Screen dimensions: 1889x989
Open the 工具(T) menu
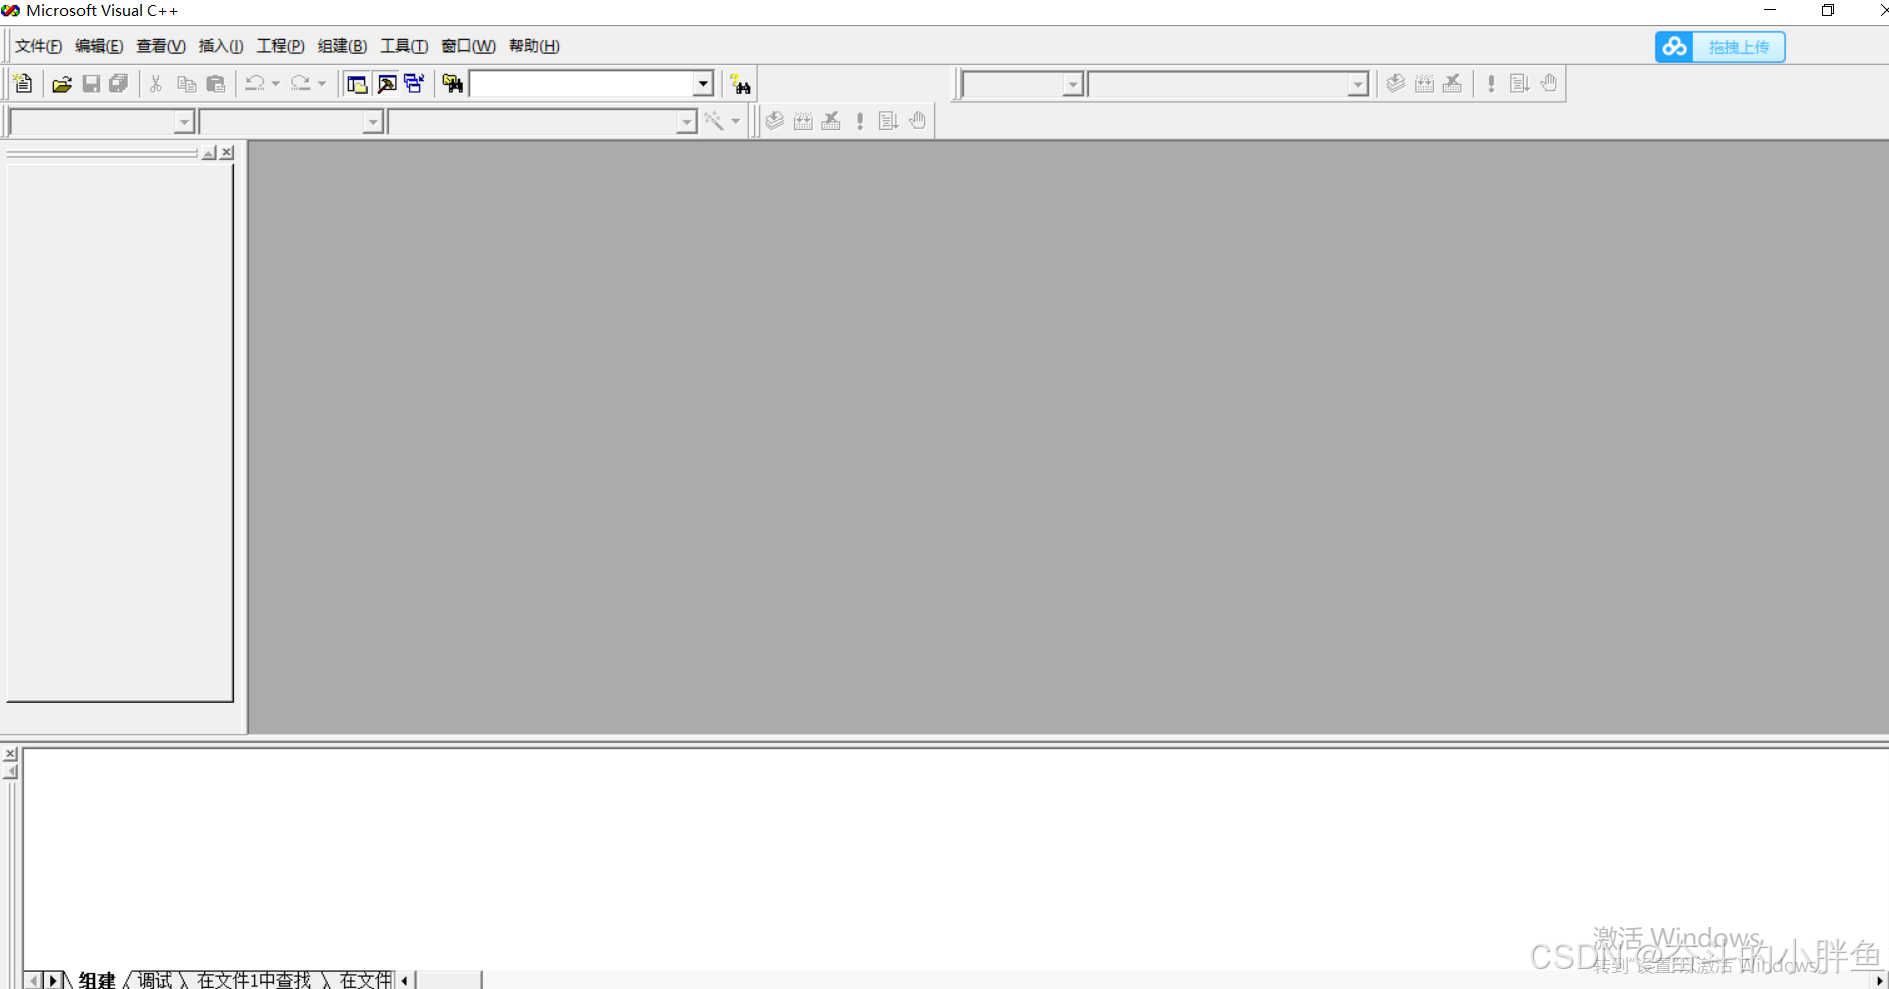coord(404,46)
